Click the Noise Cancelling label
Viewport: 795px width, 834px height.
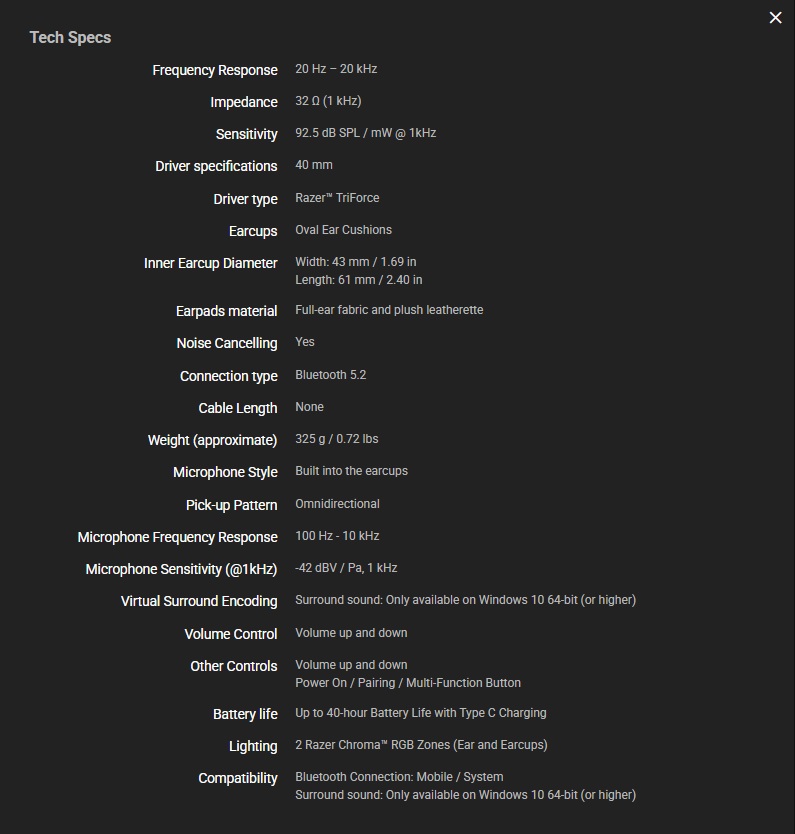pyautogui.click(x=226, y=343)
